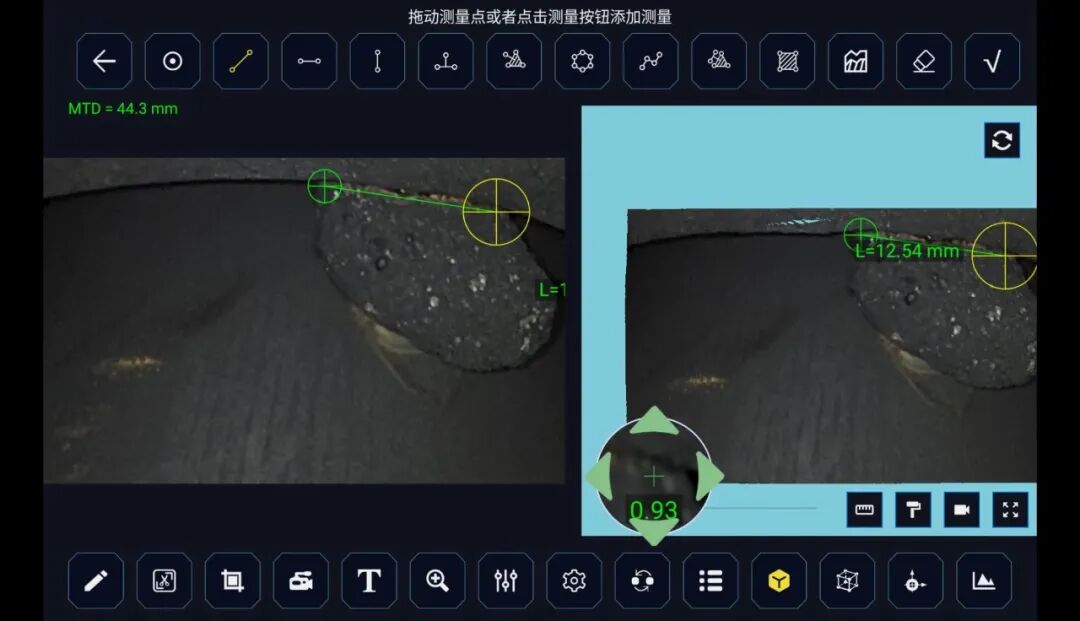Viewport: 1080px width, 621px height.
Task: Choose the point-to-line measurement tool
Action: tap(446, 61)
